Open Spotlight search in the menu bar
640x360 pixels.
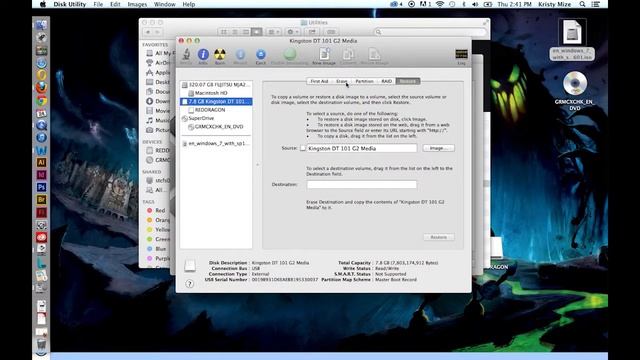click(x=582, y=4)
